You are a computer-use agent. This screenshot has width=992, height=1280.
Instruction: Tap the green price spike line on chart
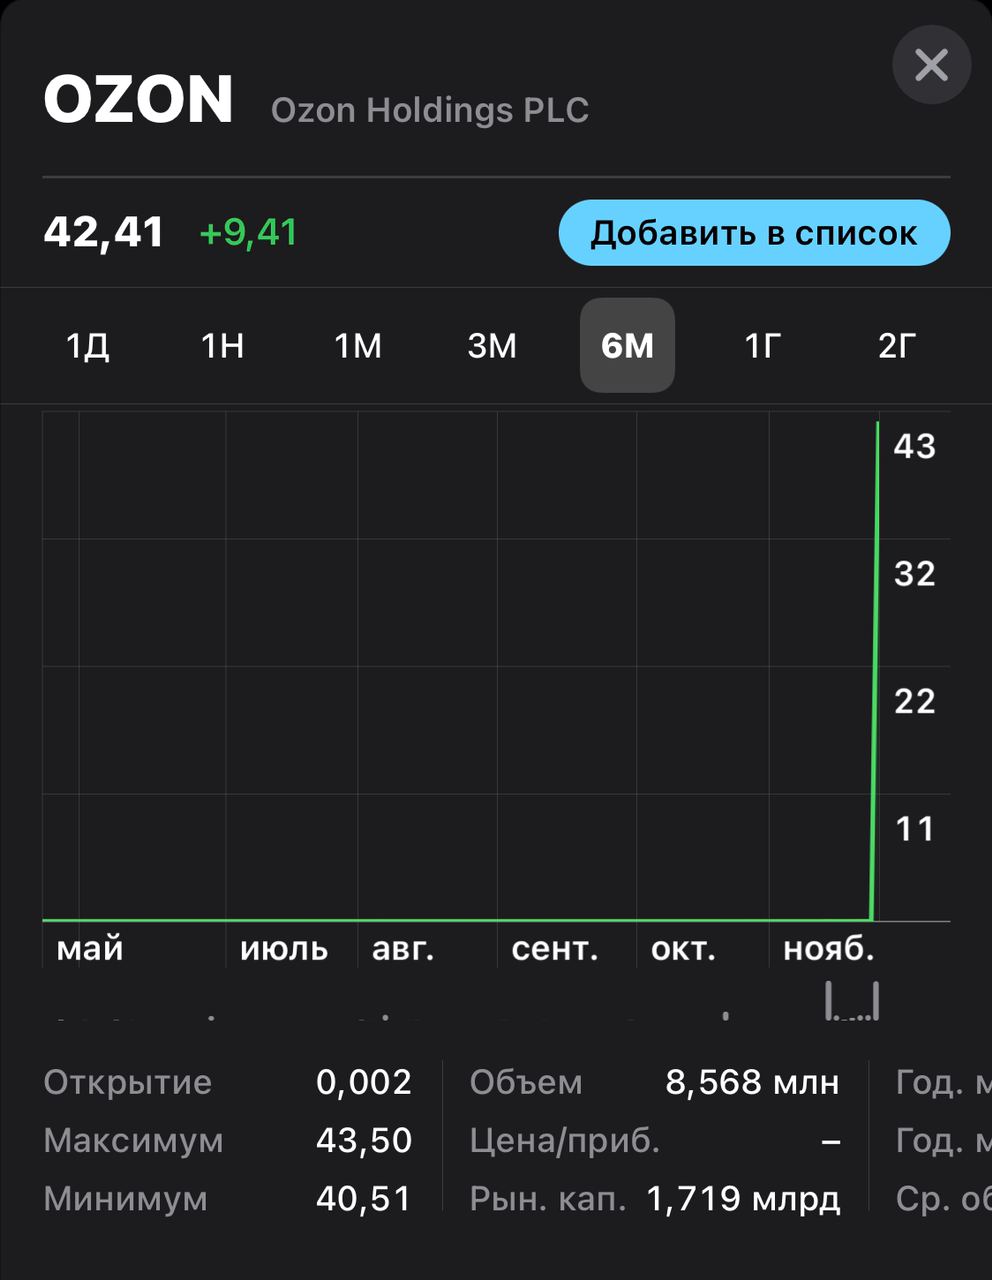pyautogui.click(x=876, y=670)
